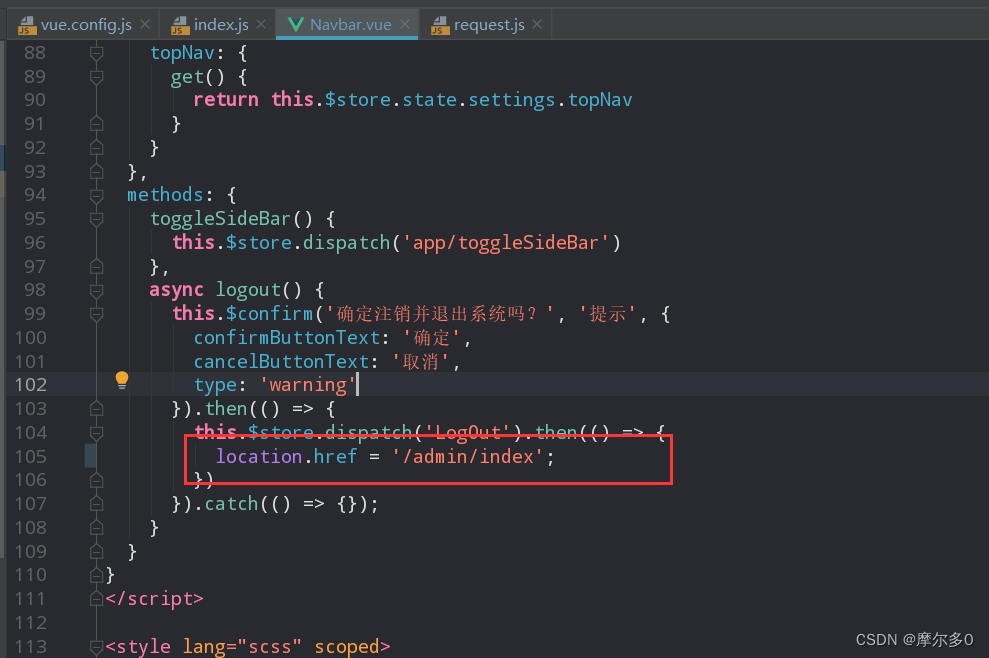Click the cancelButtonText property name
The width and height of the screenshot is (989, 658).
[x=281, y=361]
